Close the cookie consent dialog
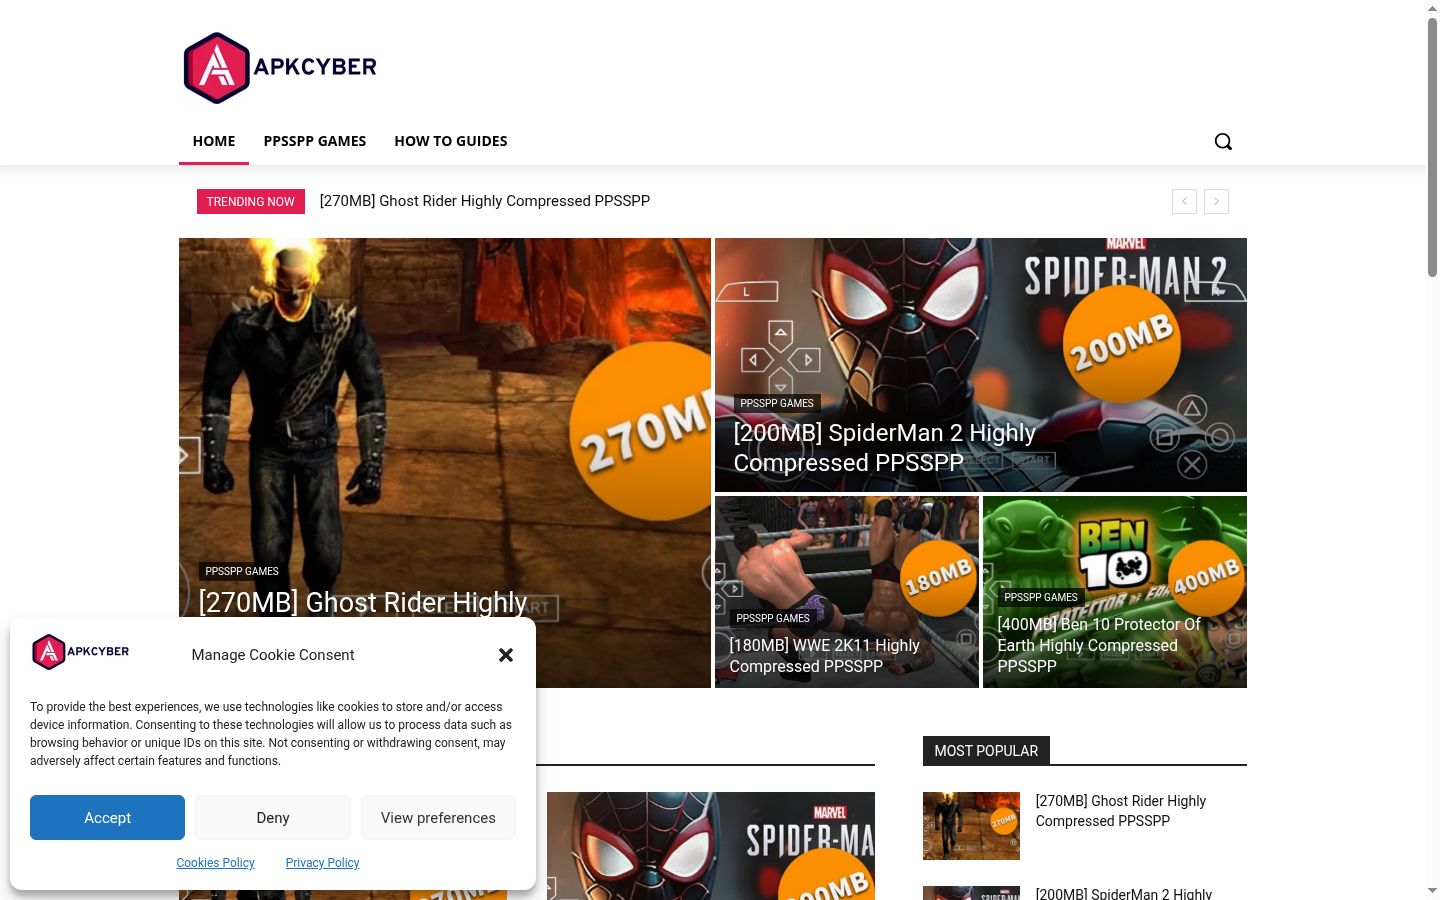 coord(506,655)
